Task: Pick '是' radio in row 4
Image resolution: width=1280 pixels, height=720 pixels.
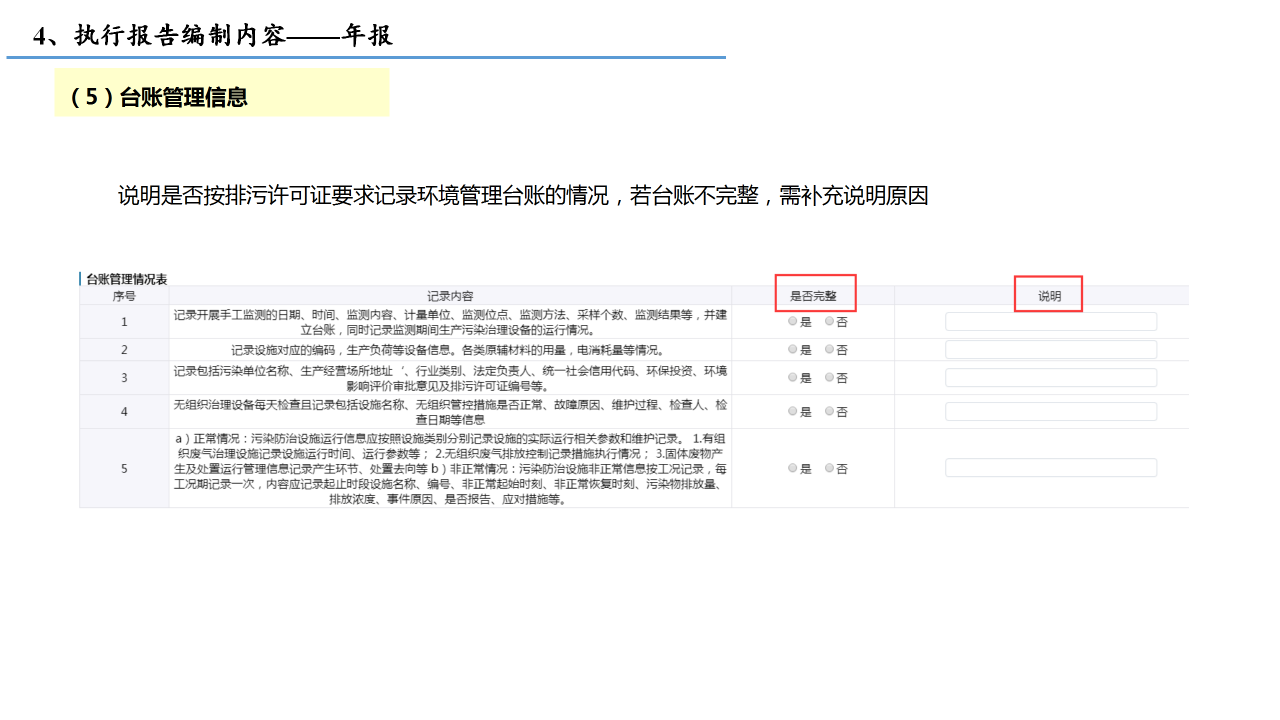Action: pyautogui.click(x=793, y=411)
